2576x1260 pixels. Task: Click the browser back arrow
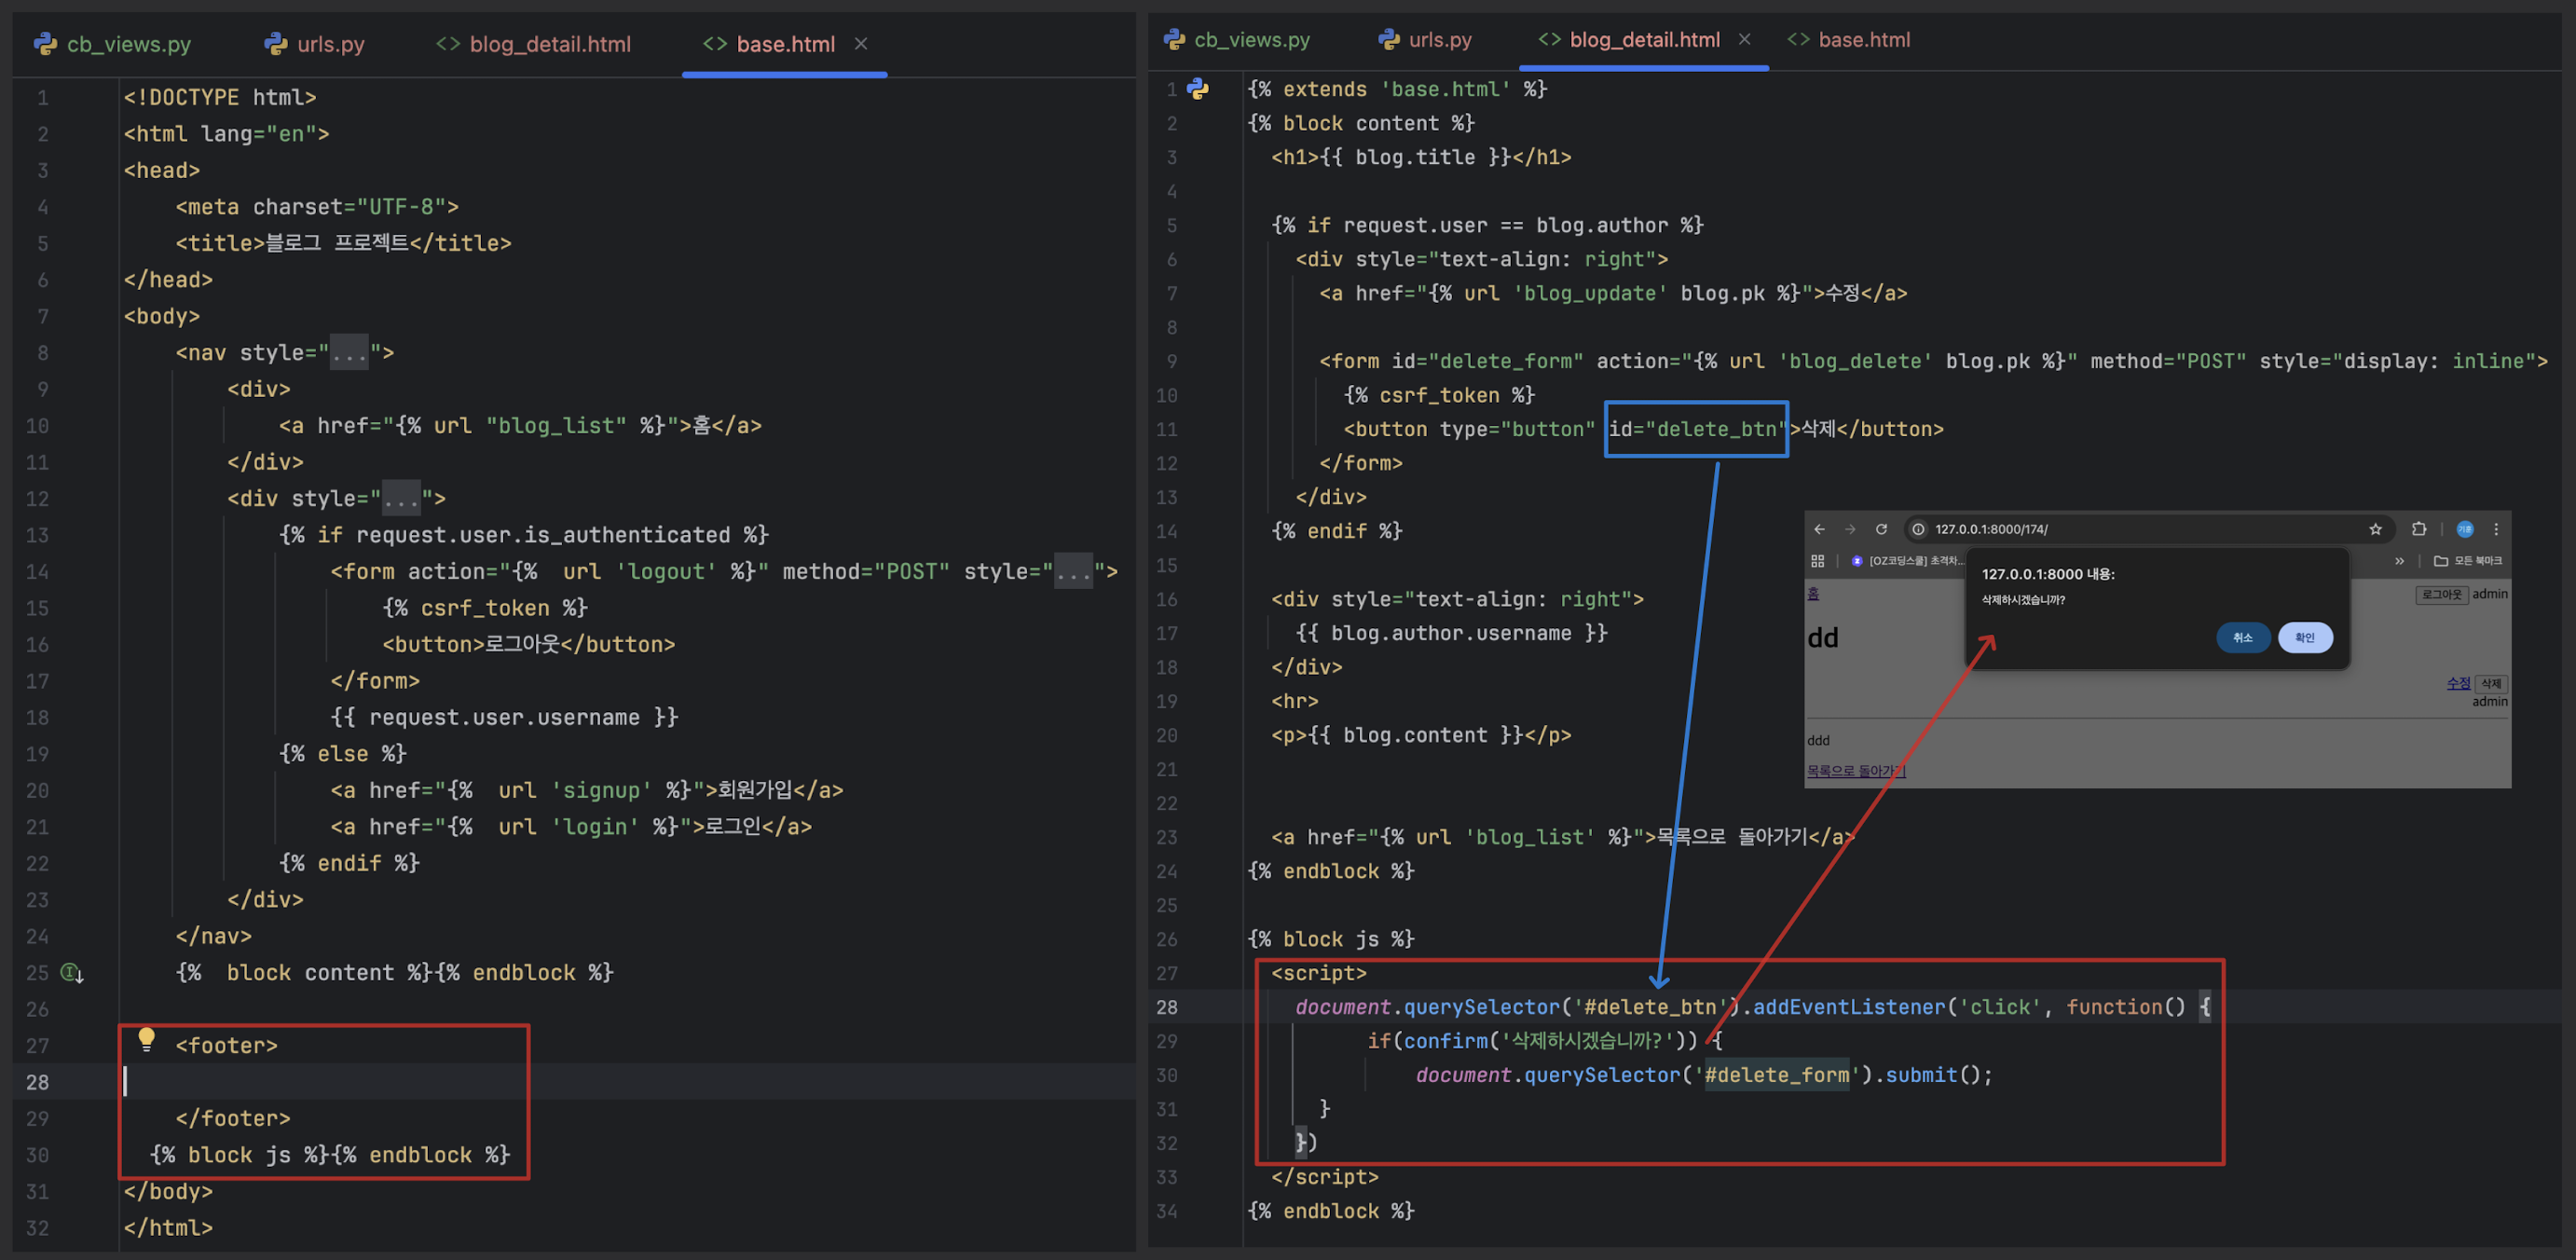[x=1819, y=529]
